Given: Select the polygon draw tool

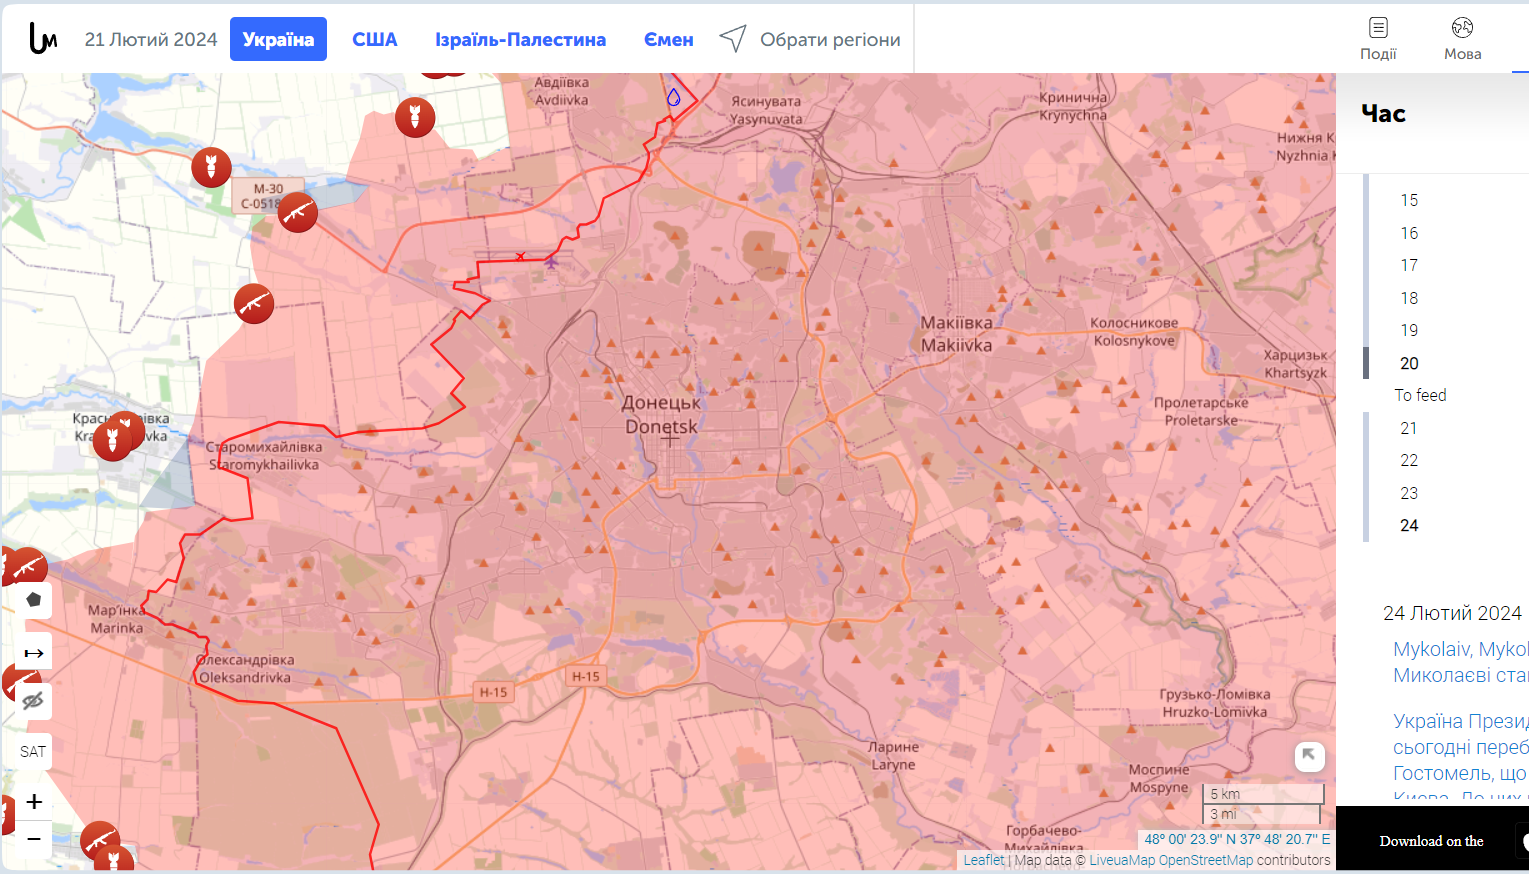Looking at the screenshot, I should (x=34, y=600).
